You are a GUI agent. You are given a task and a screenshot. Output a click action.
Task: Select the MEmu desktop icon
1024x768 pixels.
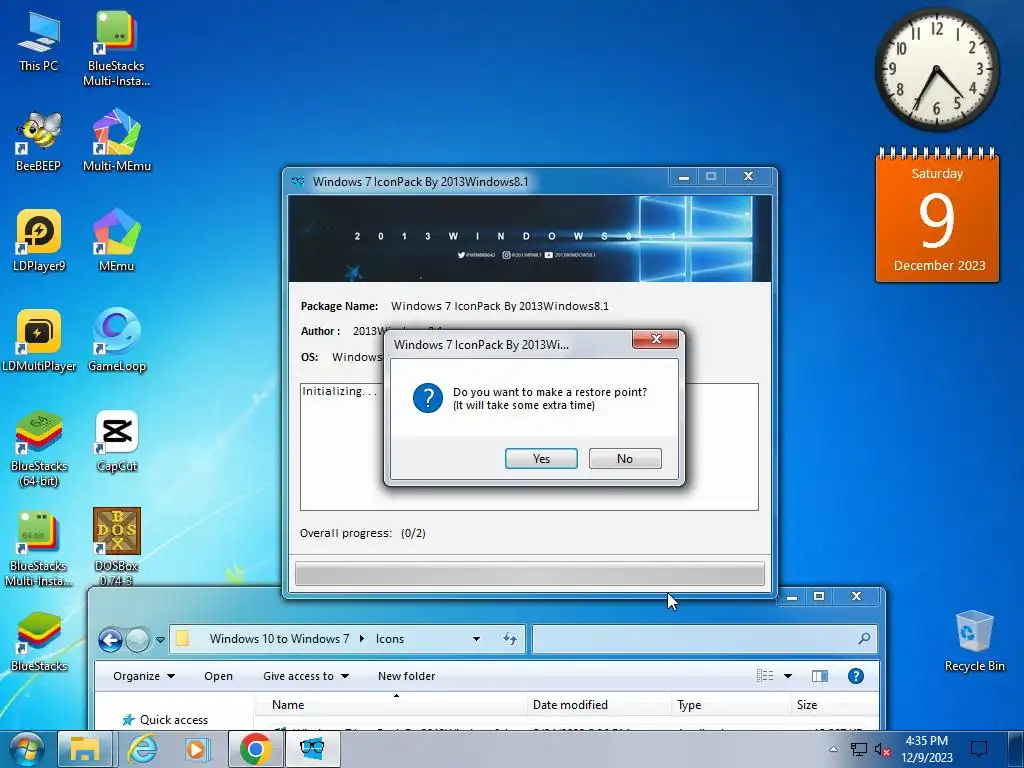point(117,241)
